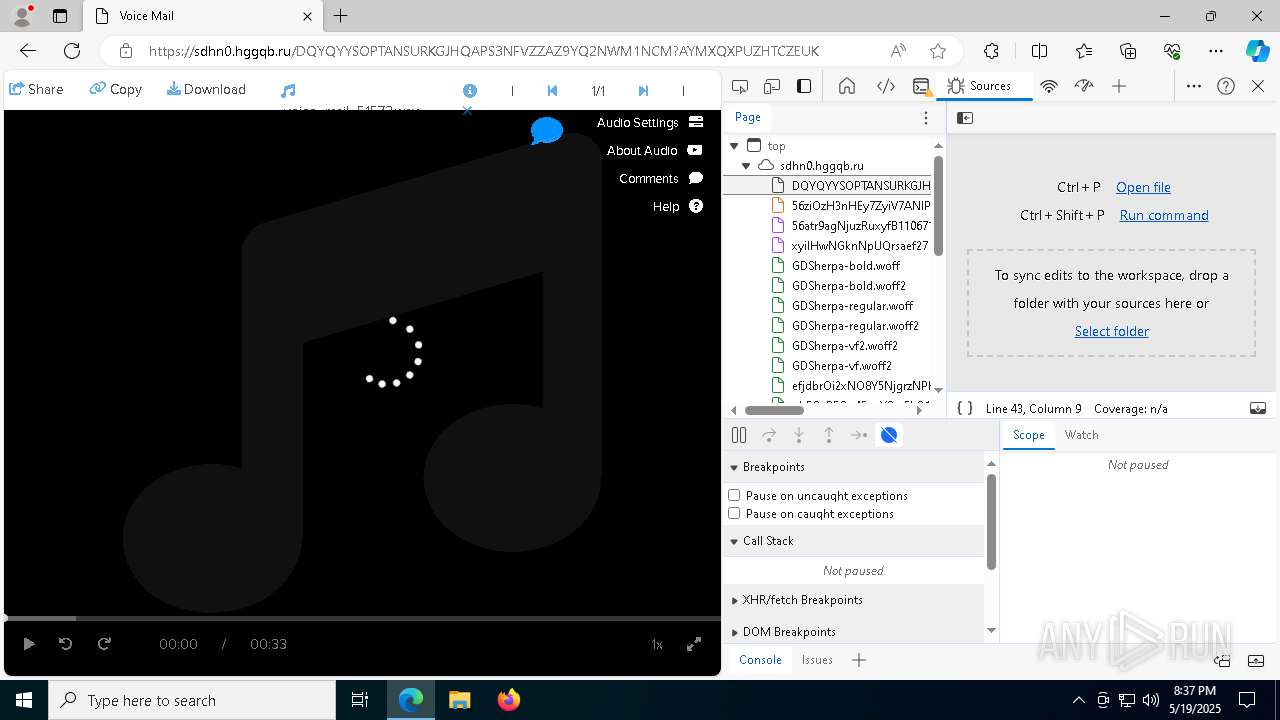This screenshot has height=720, width=1280.
Task: Open the DevTools help icon
Action: point(1226,86)
